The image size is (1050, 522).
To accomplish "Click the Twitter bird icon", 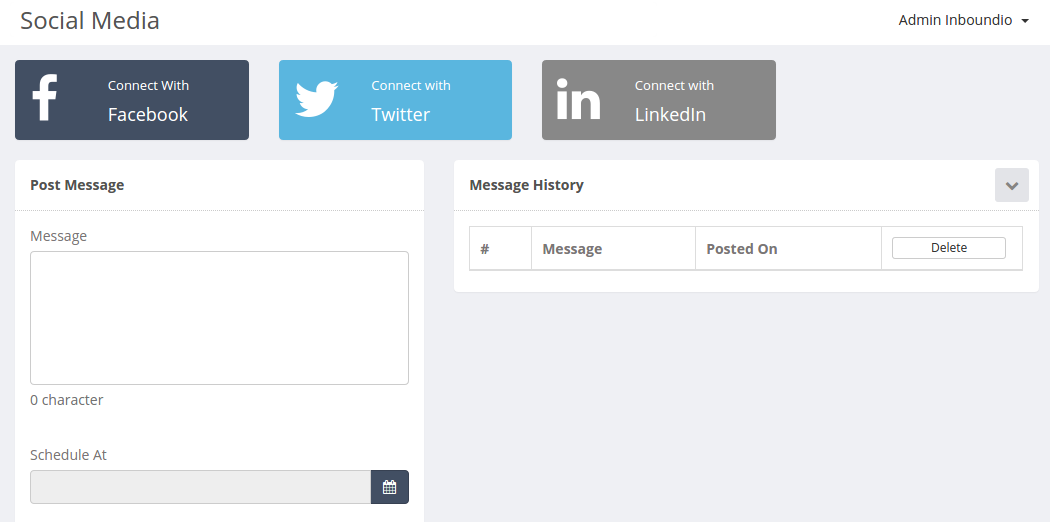I will [317, 99].
